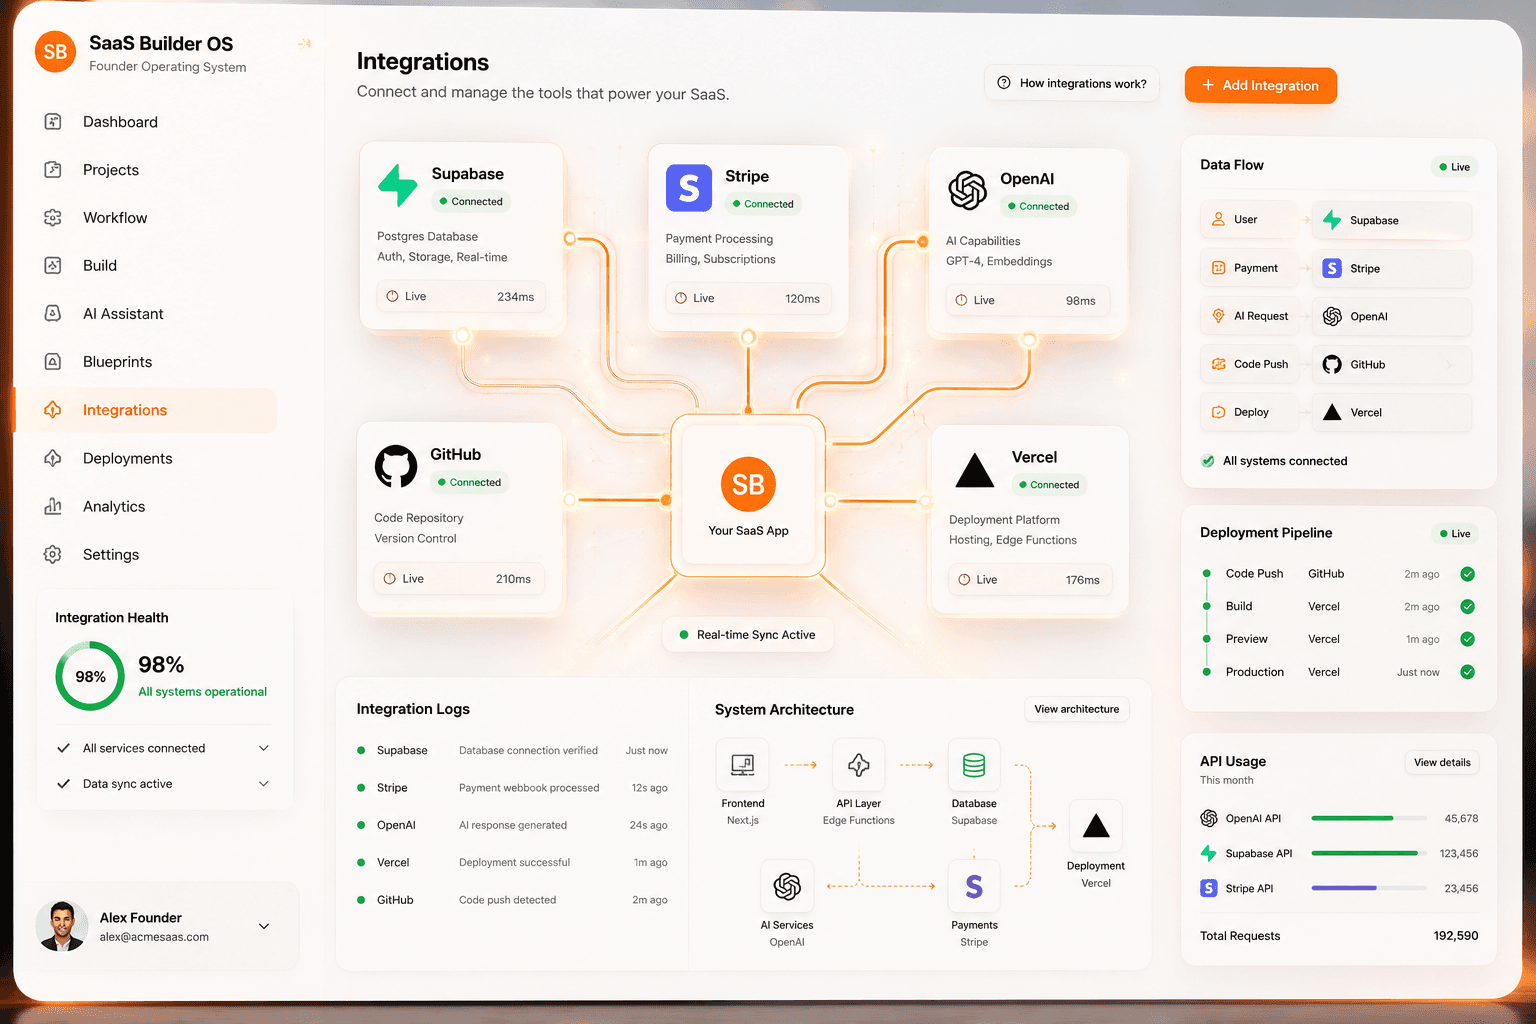Viewport: 1536px width, 1024px height.
Task: Click How integrations work button
Action: pos(1071,83)
